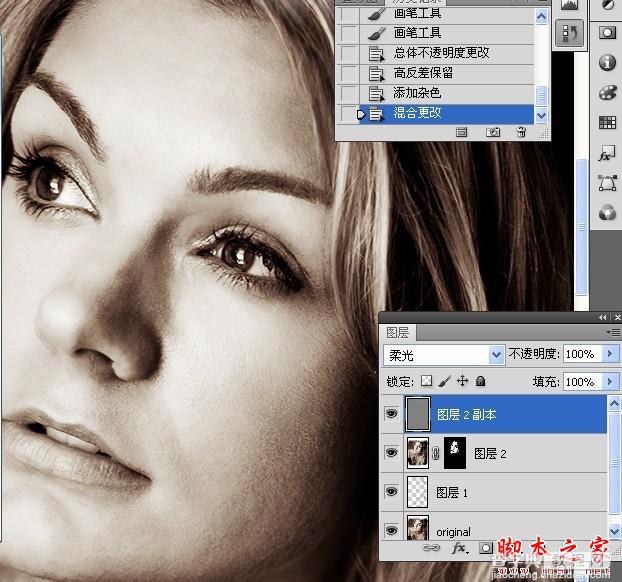Open the 填充 fill slider arrow
The height and width of the screenshot is (582, 622).
[x=610, y=382]
